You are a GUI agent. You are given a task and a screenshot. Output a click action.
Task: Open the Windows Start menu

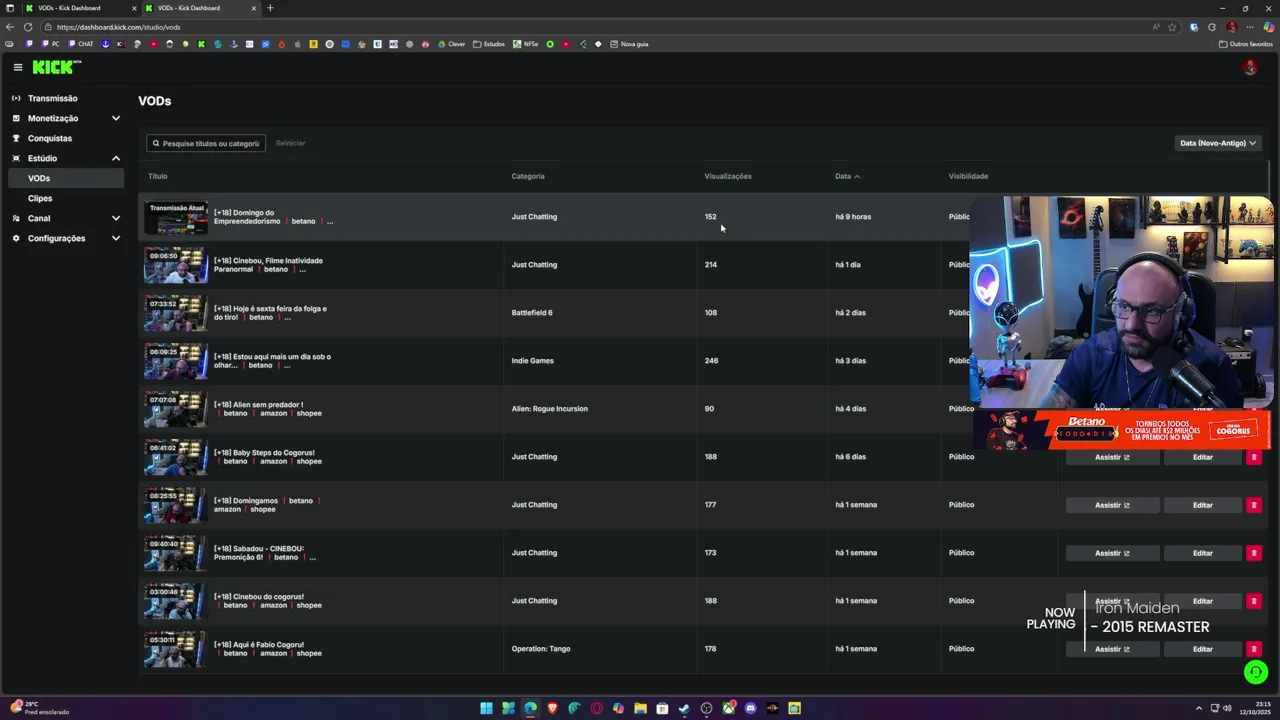click(x=486, y=708)
